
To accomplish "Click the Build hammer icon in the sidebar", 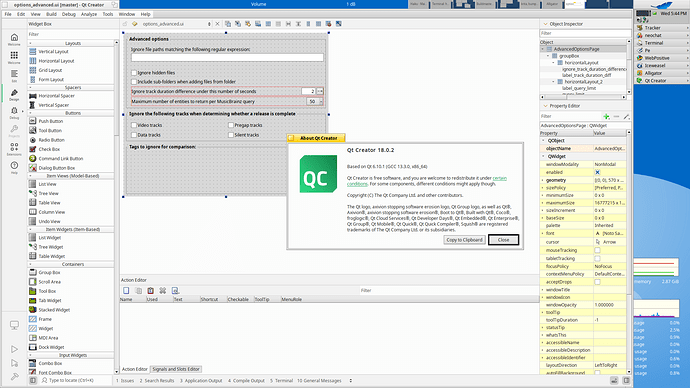I will pyautogui.click(x=14, y=377).
